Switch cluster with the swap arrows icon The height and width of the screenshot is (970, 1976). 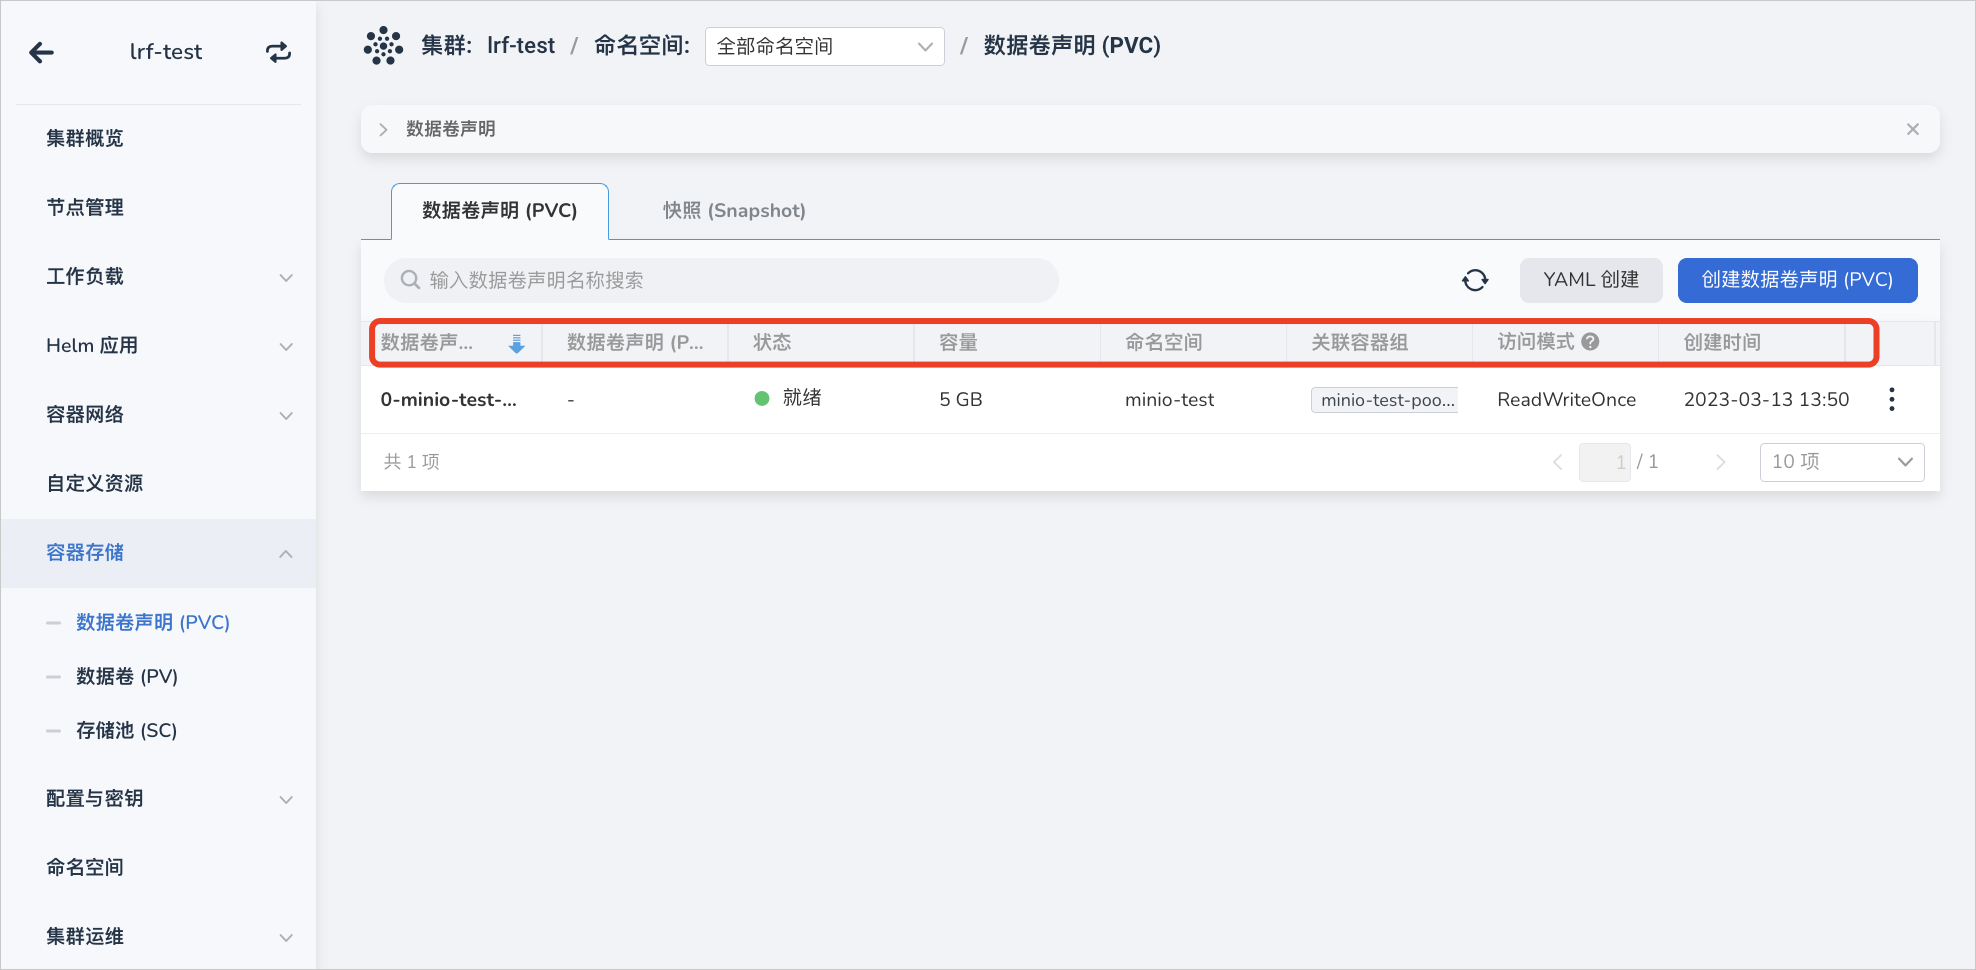278,52
